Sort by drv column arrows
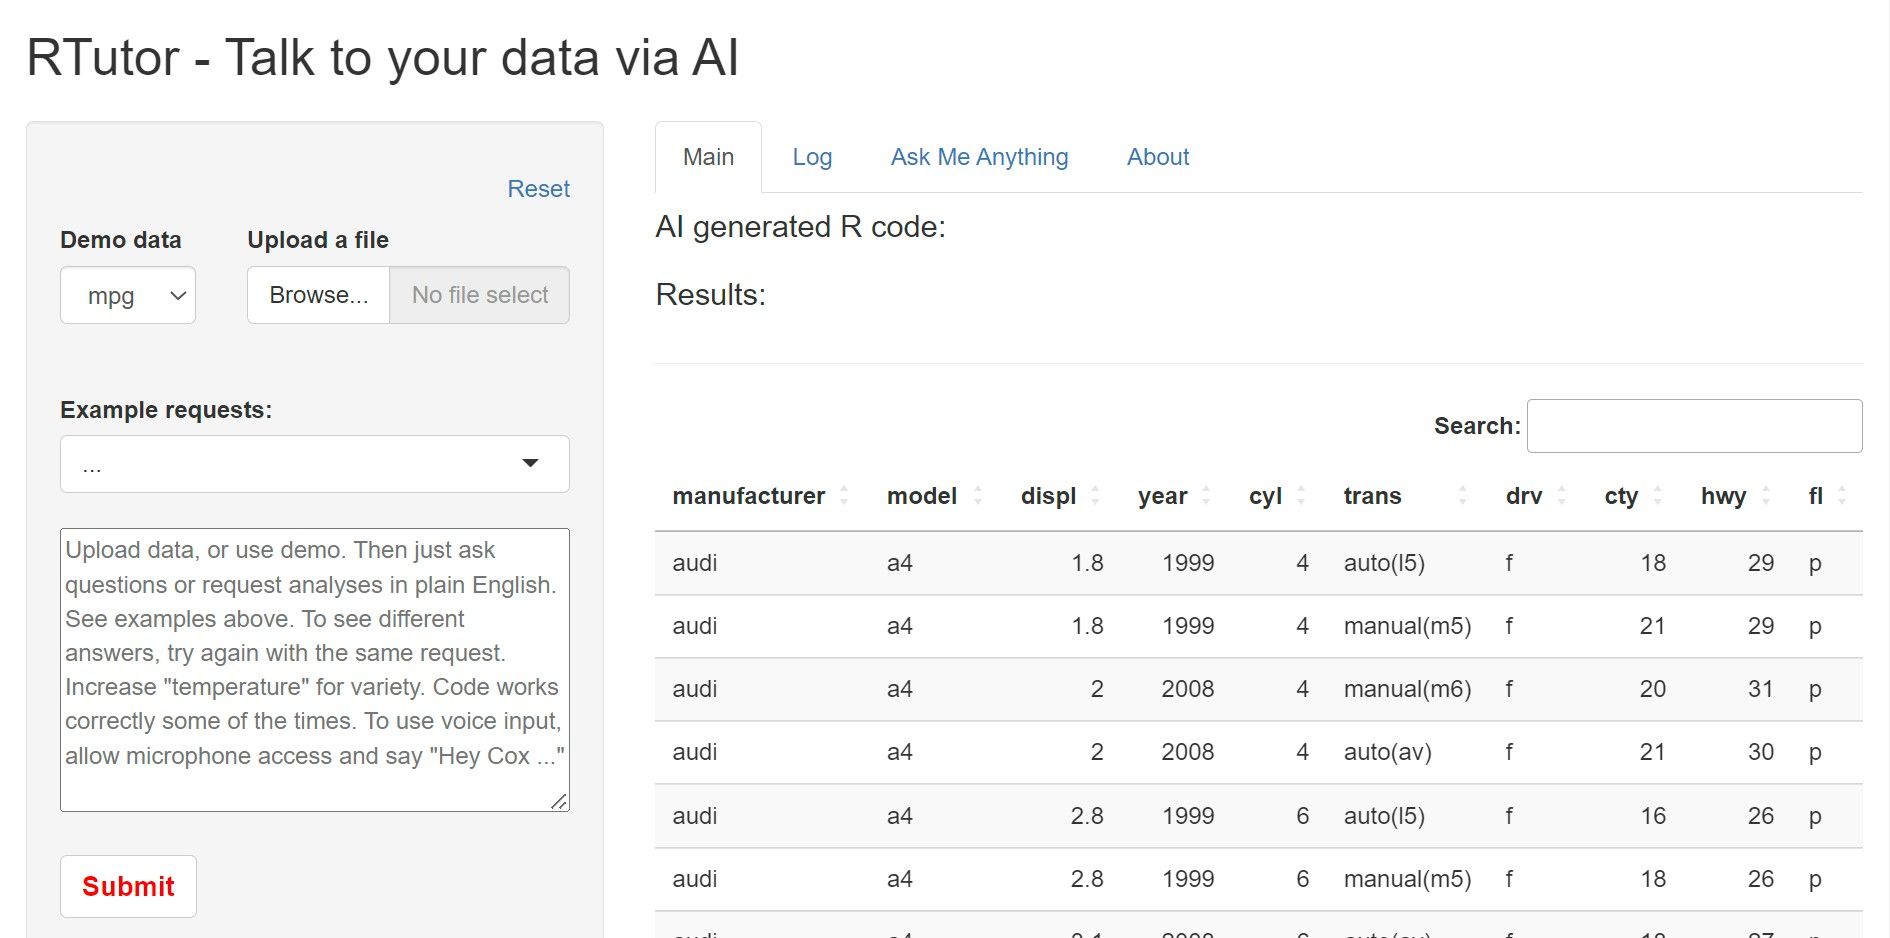 1561,496
